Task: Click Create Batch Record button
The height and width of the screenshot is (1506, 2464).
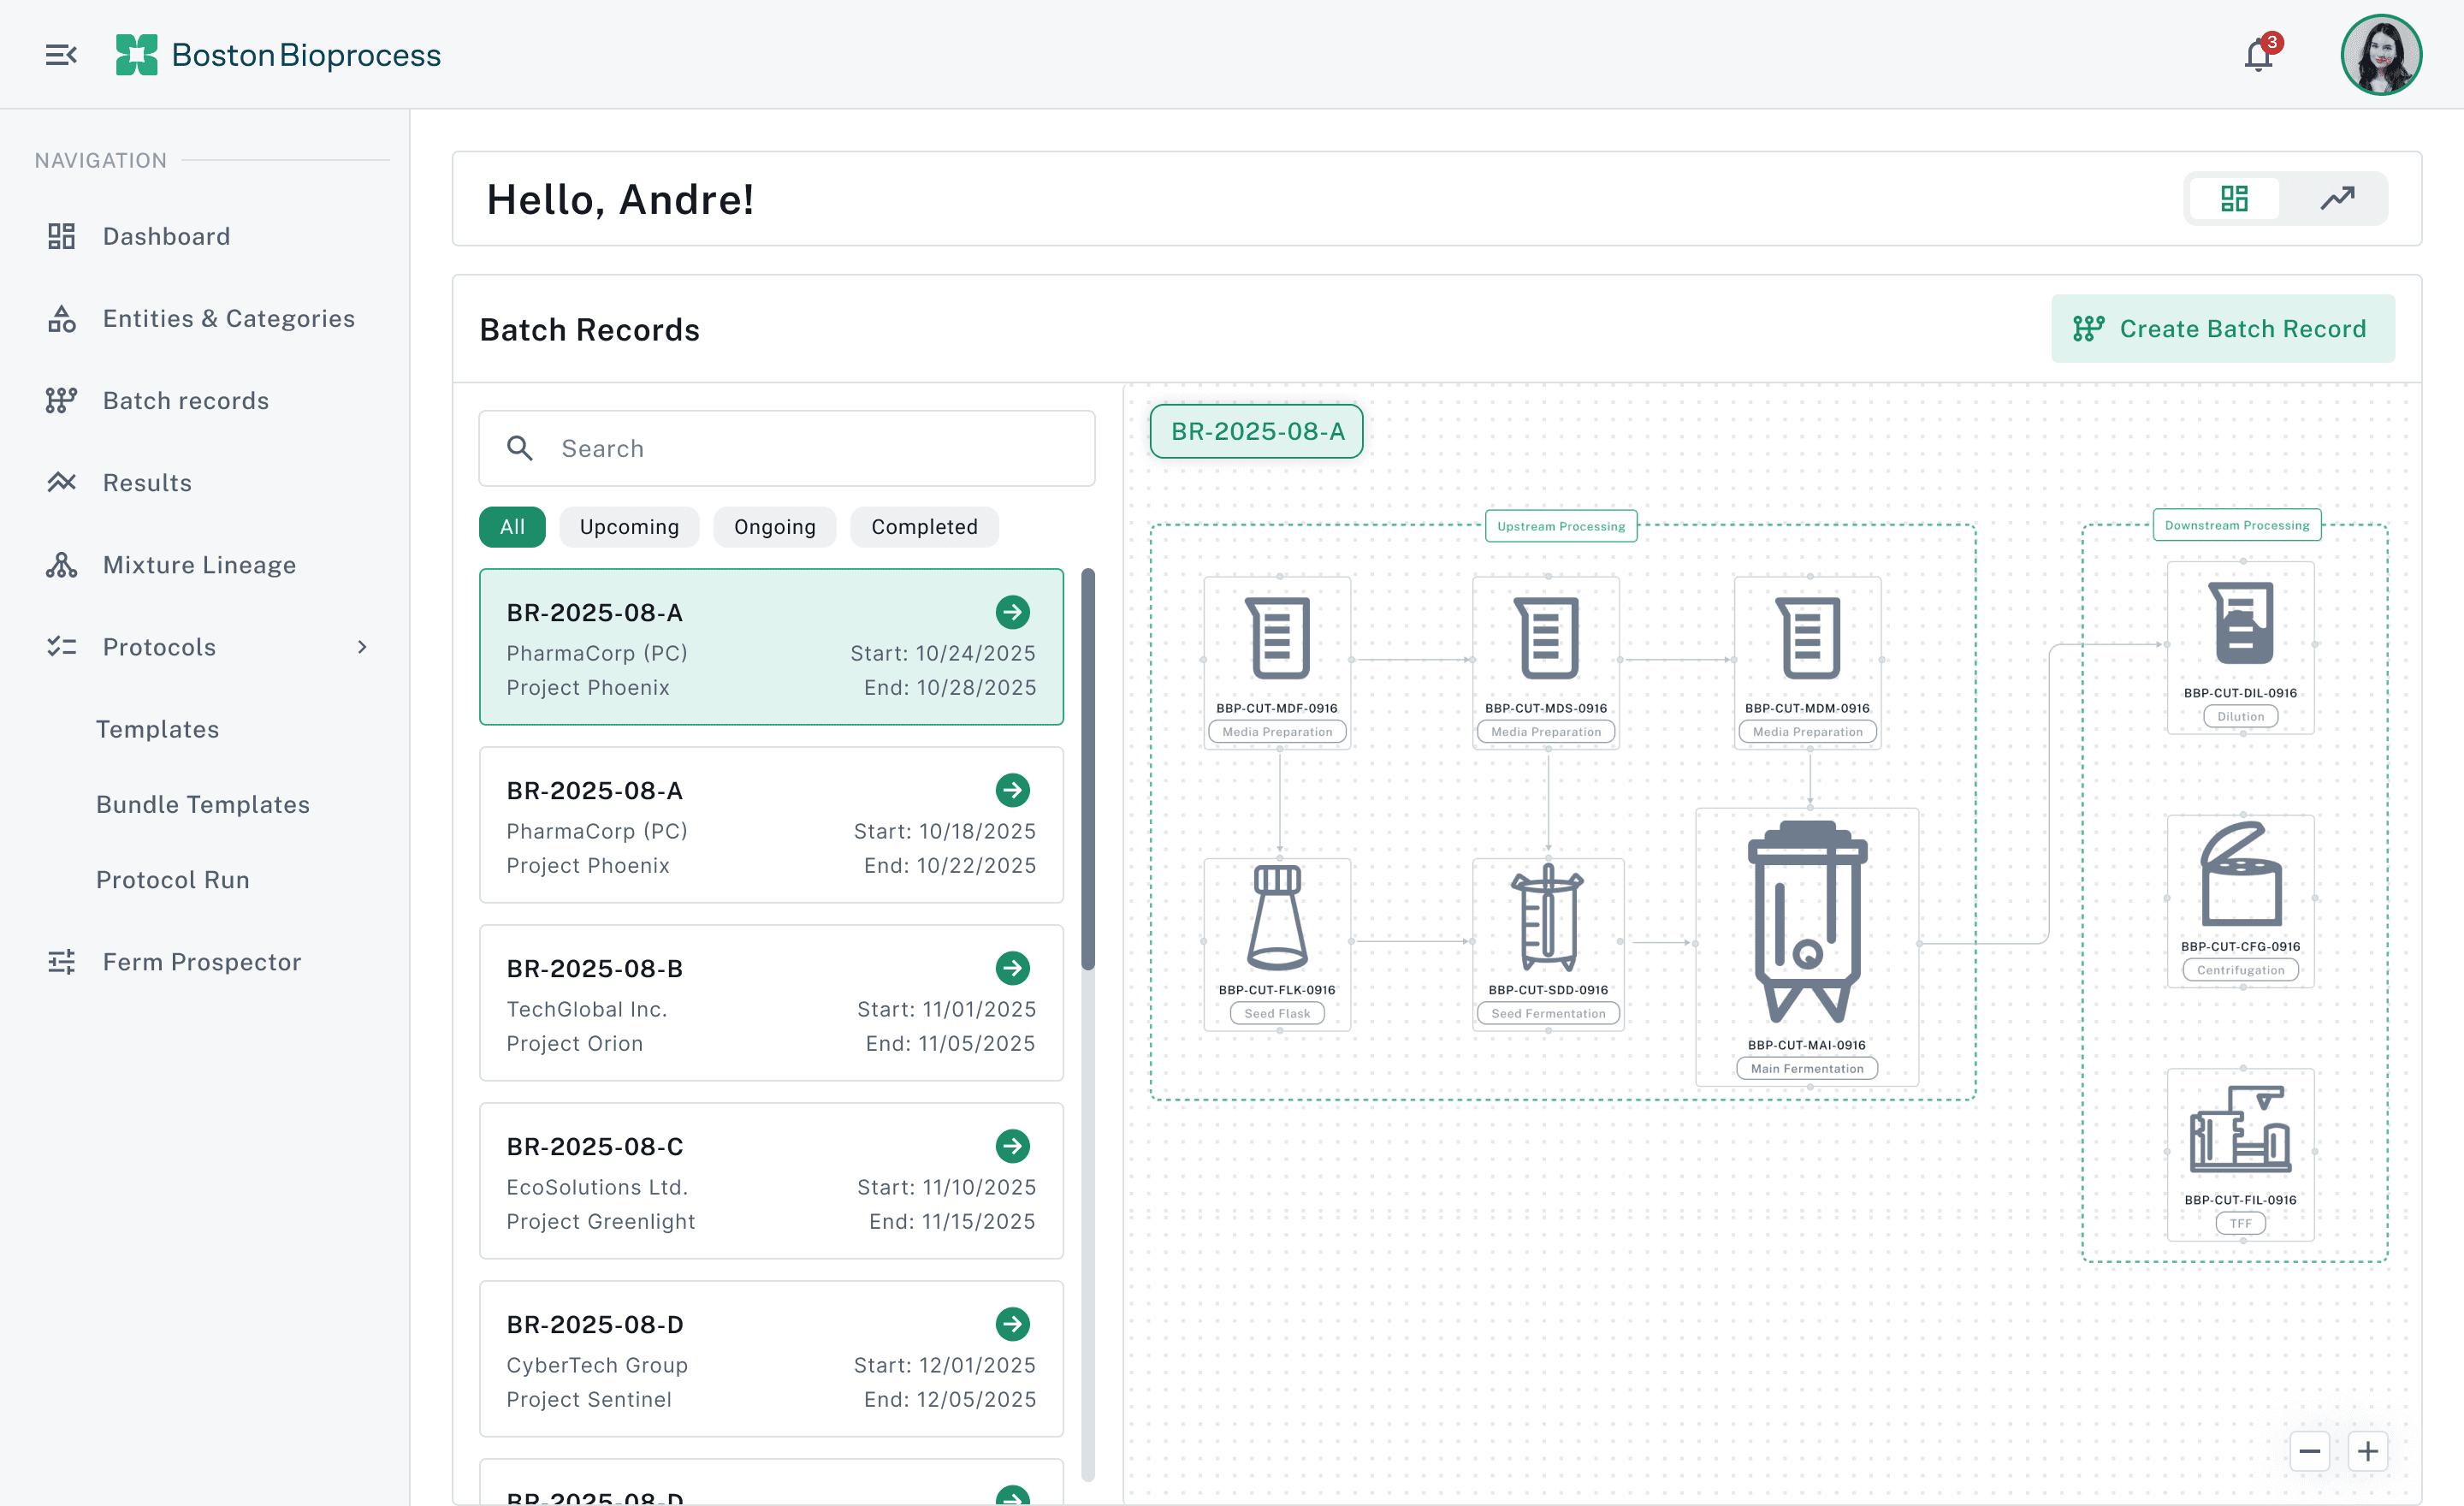Action: 2222,329
